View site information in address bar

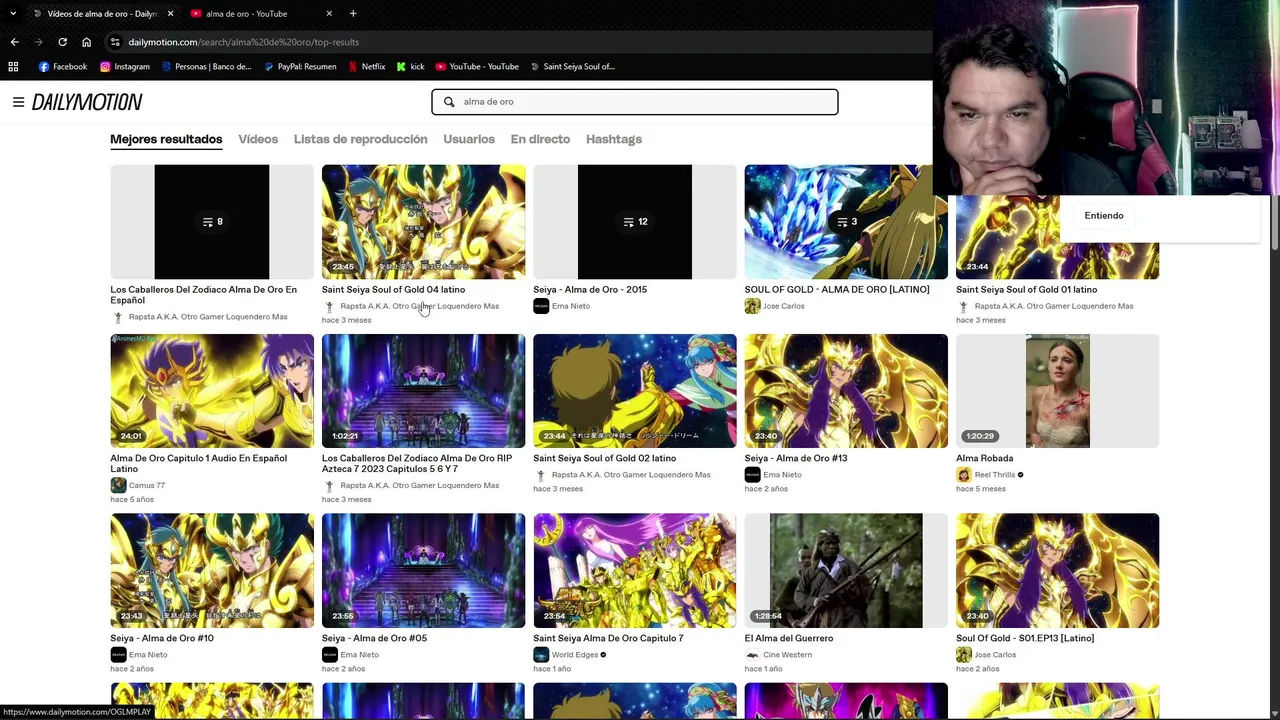tap(115, 42)
